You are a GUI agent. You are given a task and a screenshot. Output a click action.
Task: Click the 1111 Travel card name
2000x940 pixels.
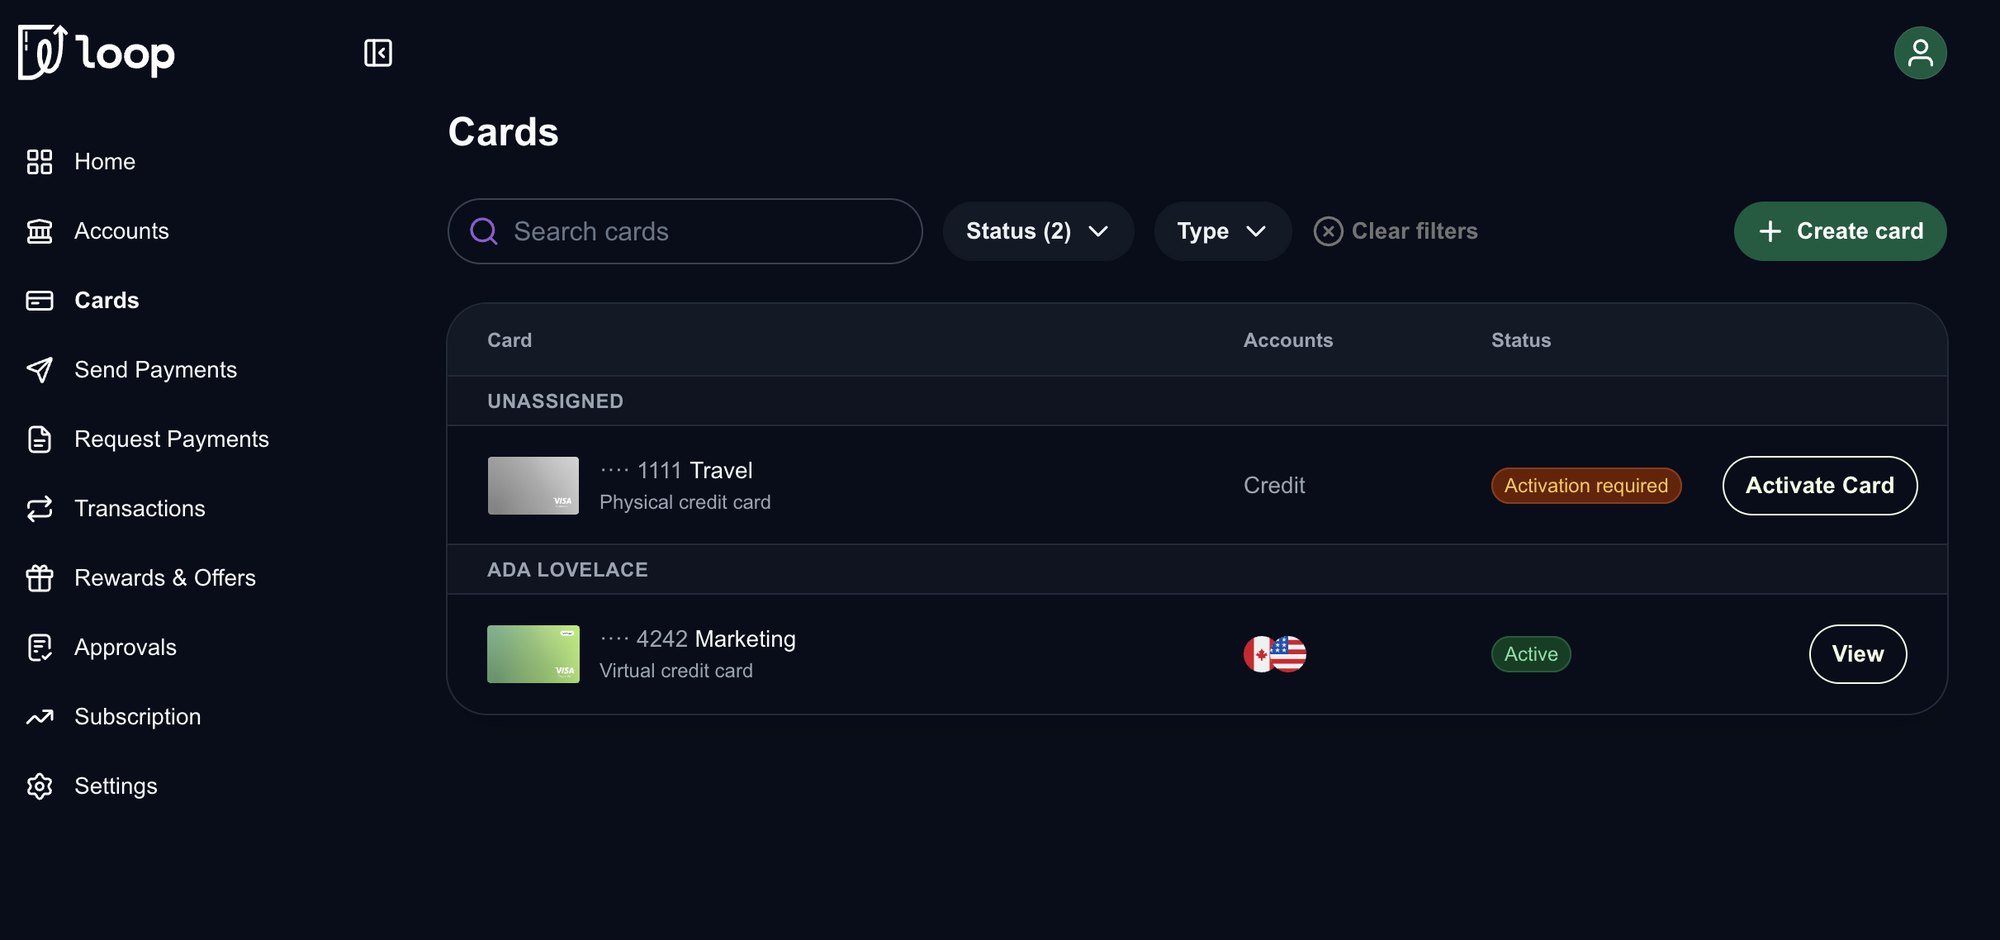(676, 470)
